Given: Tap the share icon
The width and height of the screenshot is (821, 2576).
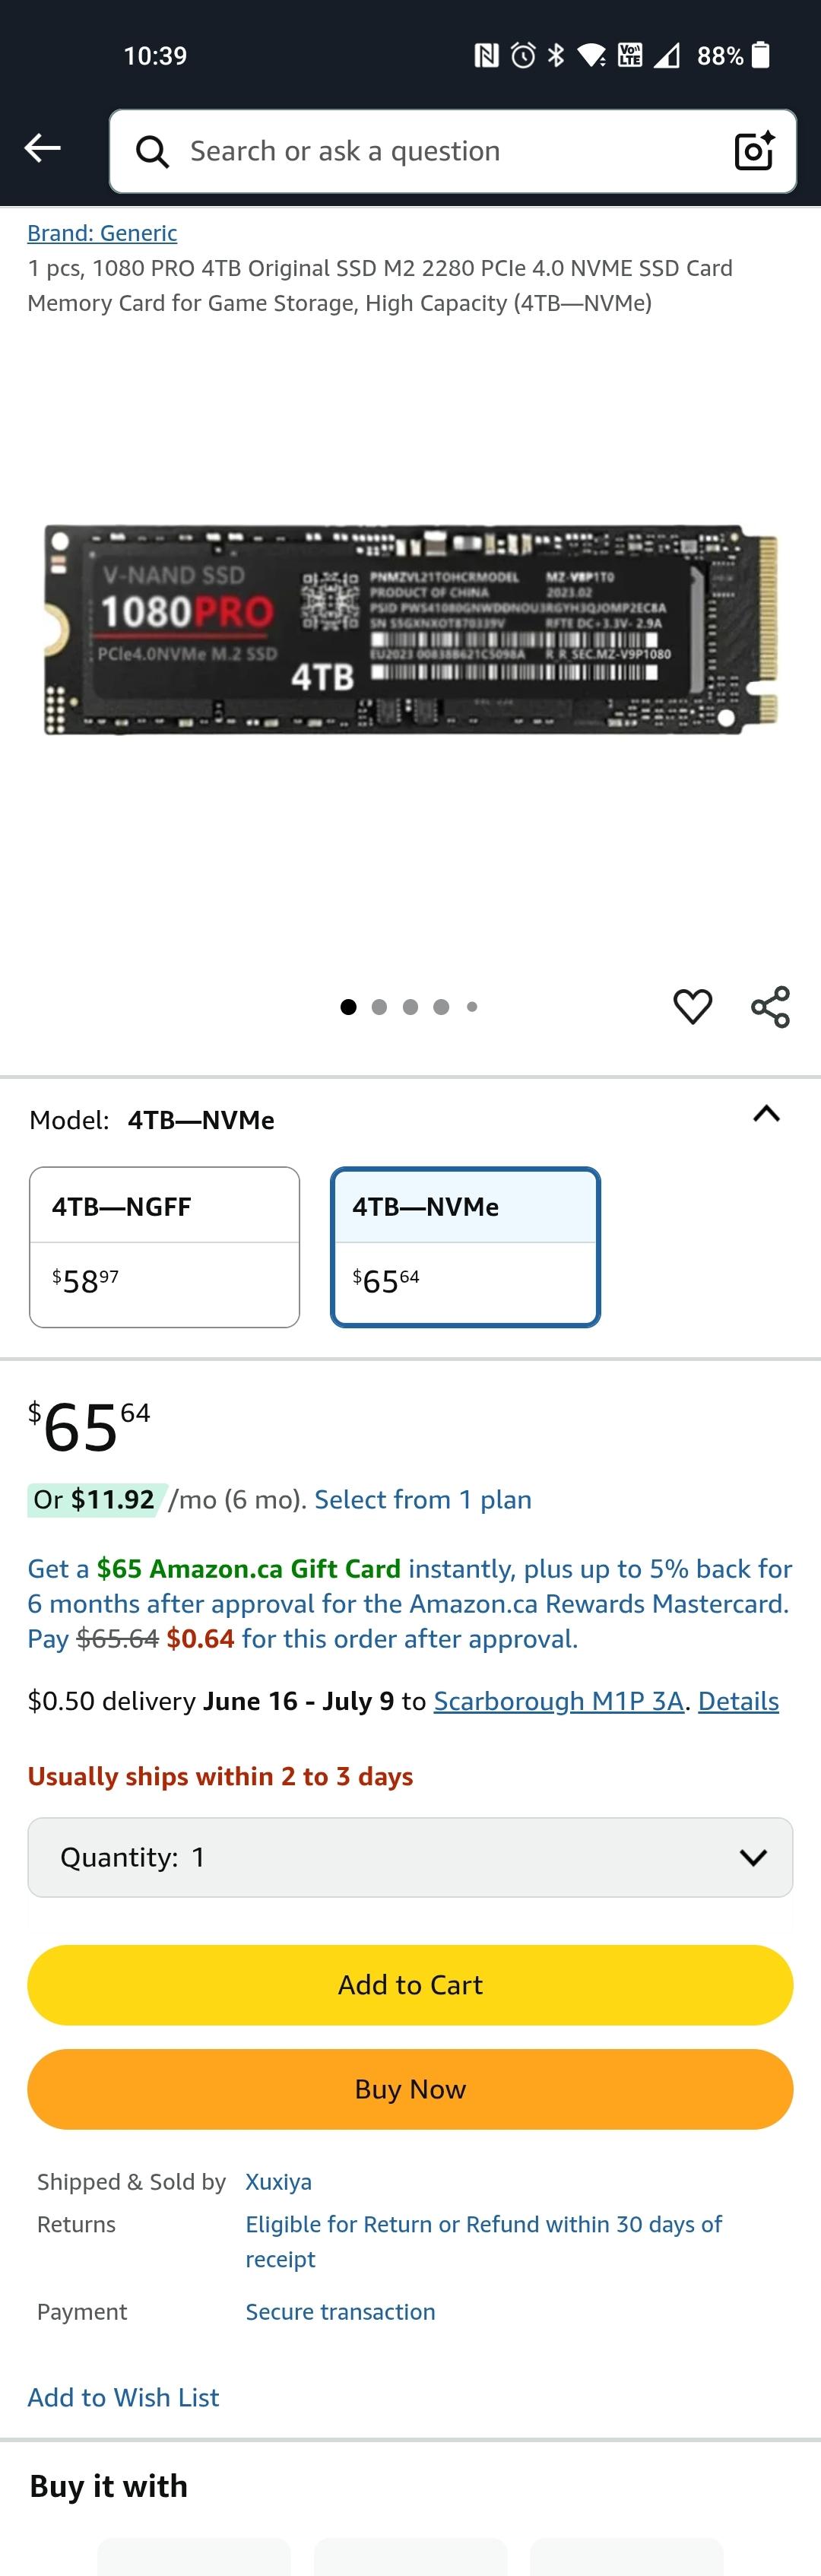Looking at the screenshot, I should point(770,1006).
